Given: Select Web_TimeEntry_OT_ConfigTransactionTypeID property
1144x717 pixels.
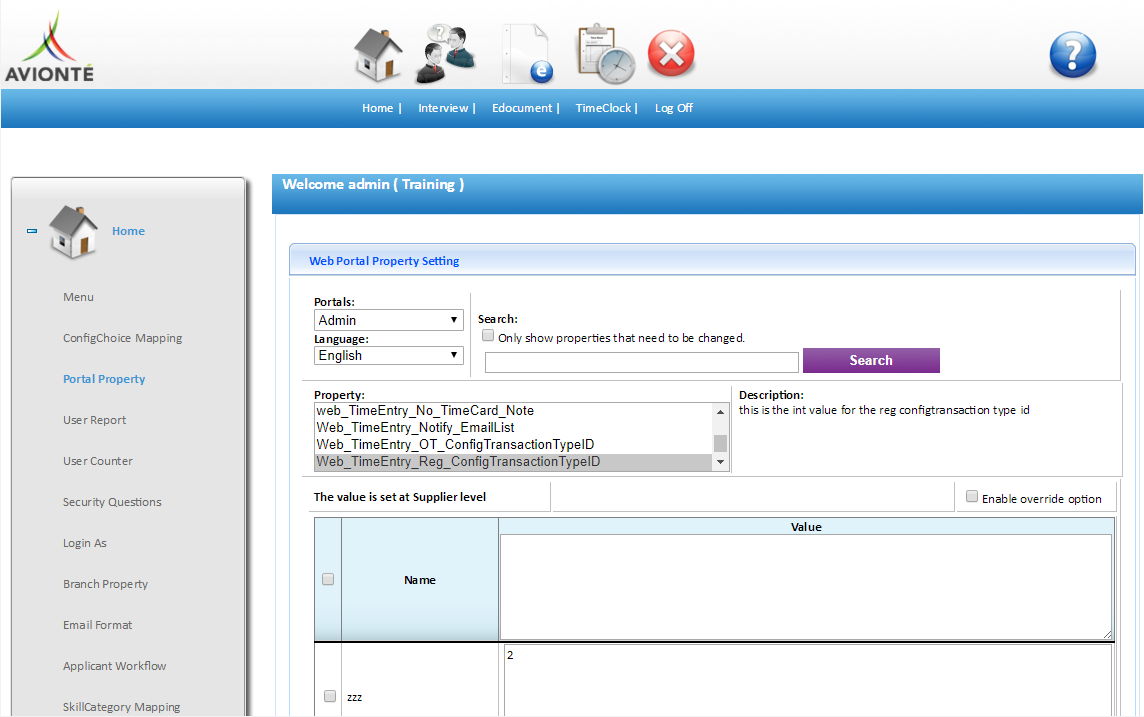Looking at the screenshot, I should 514,444.
